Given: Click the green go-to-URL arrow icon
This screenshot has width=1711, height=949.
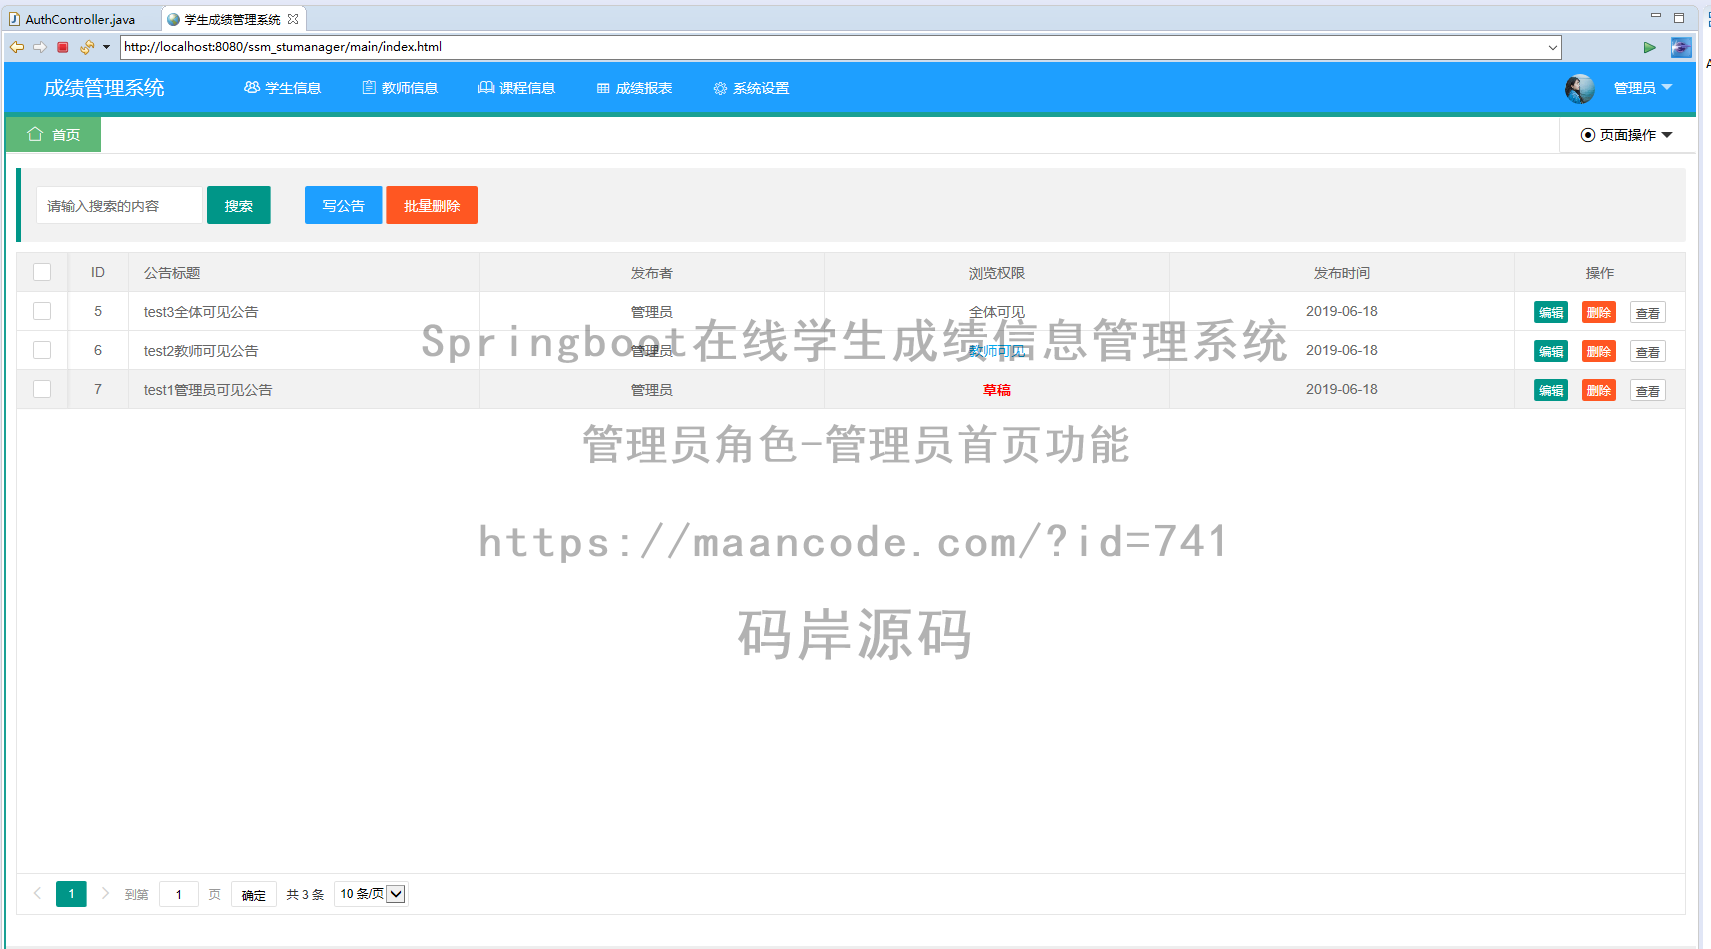Looking at the screenshot, I should click(x=1649, y=47).
